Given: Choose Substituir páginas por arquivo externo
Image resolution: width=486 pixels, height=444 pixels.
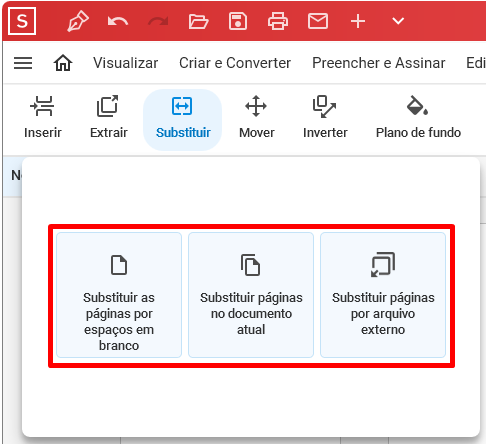Looking at the screenshot, I should click(x=383, y=295).
